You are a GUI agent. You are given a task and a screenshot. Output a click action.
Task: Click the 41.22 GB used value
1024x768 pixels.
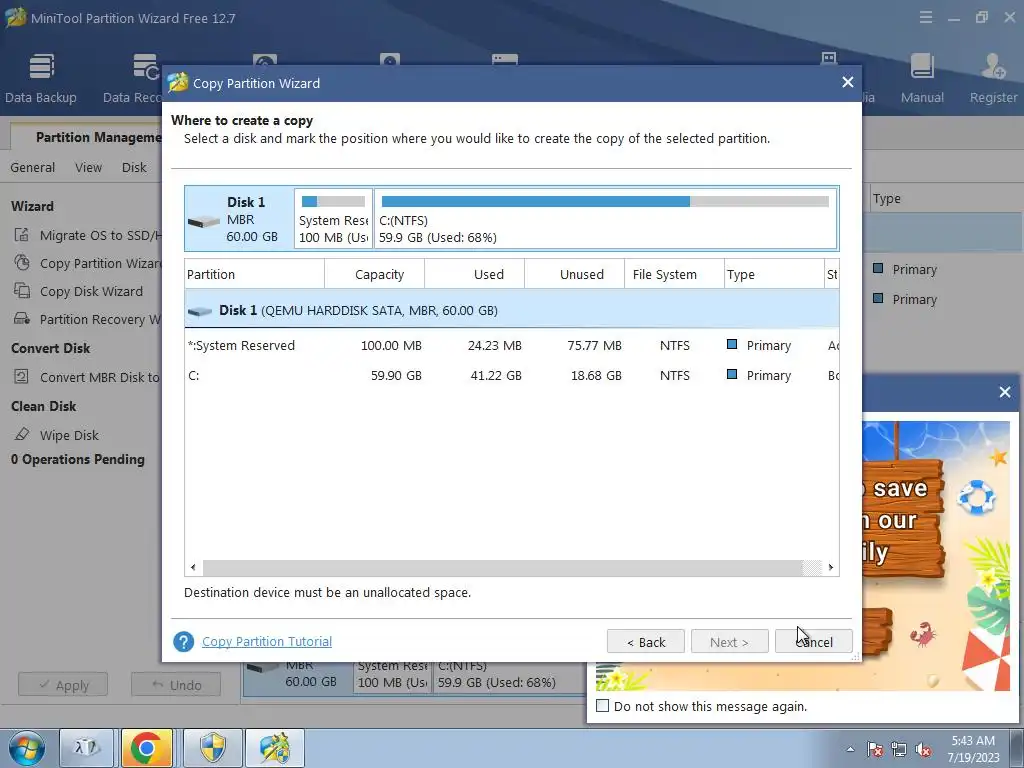point(496,376)
